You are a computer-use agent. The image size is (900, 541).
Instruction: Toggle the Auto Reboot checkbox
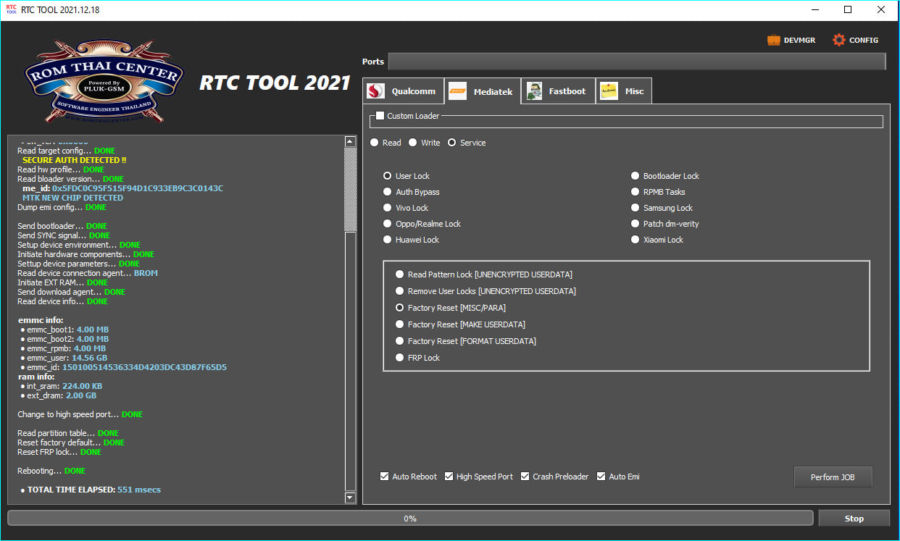(385, 477)
